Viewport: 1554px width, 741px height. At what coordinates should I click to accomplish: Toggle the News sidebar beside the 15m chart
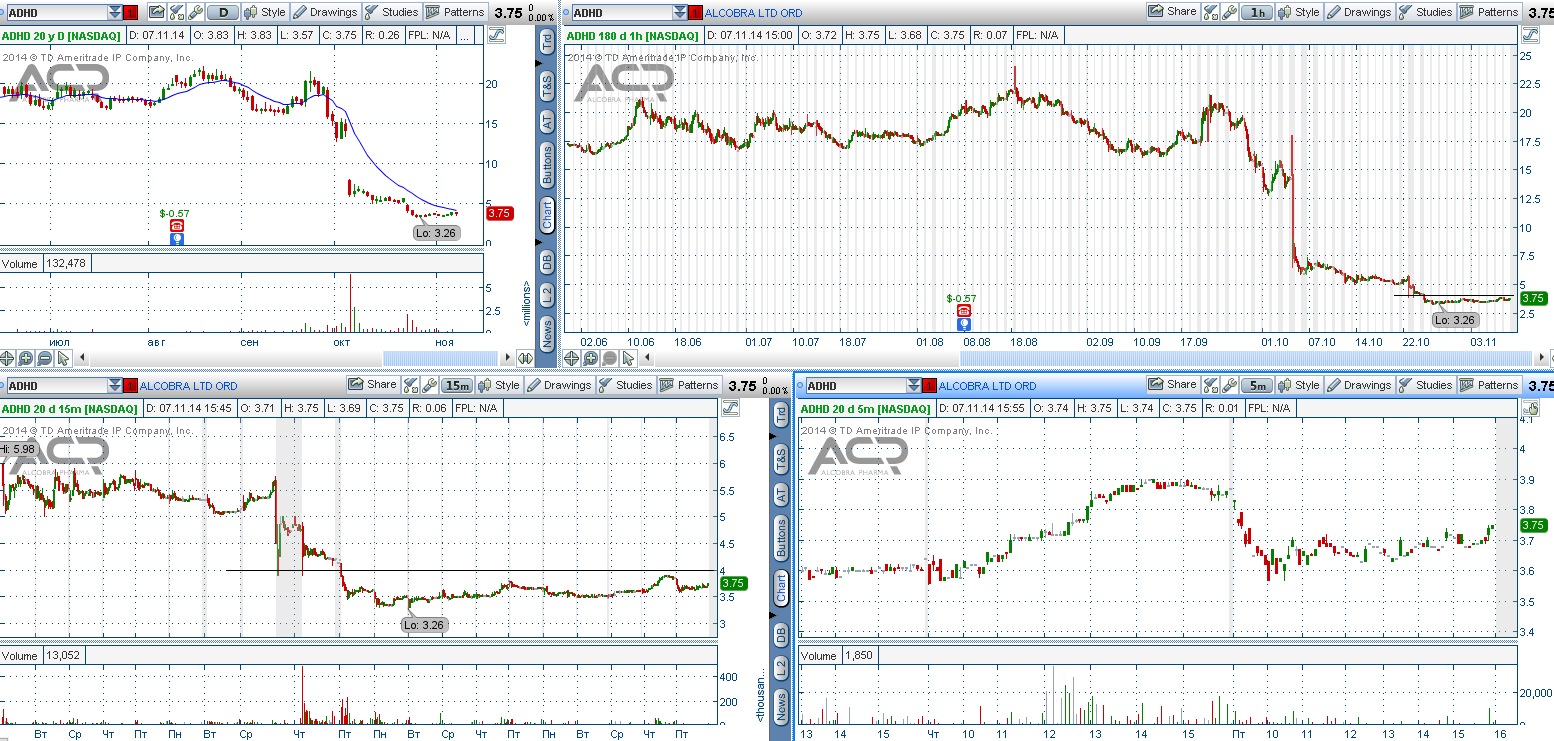pos(781,707)
